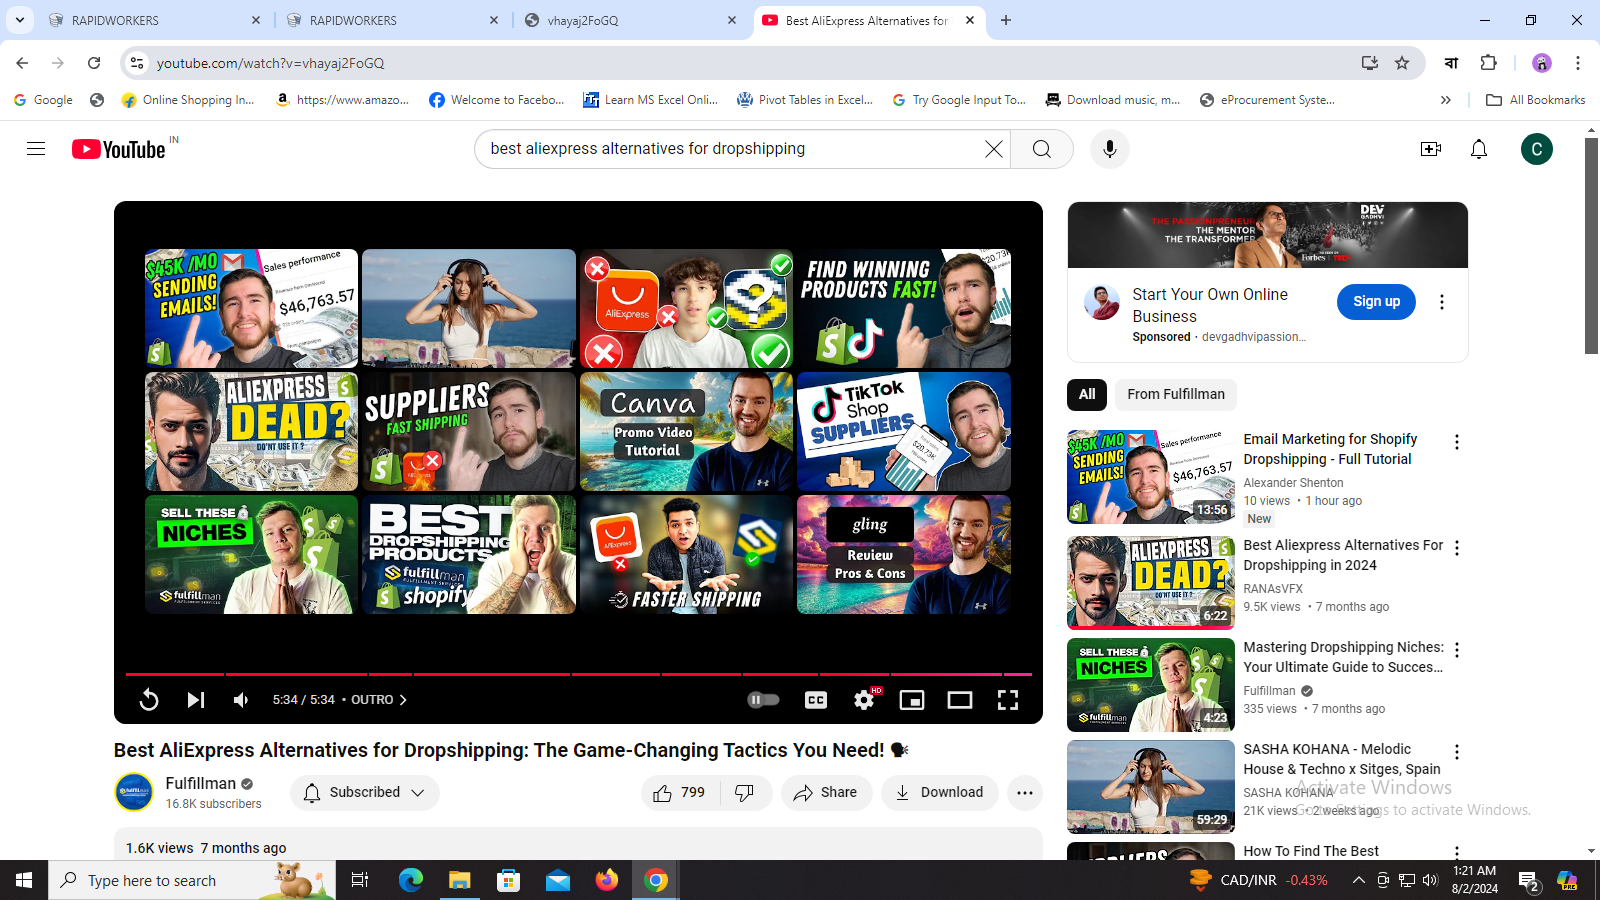The width and height of the screenshot is (1600, 900).
Task: Clear the search box with X icon
Action: pos(993,149)
